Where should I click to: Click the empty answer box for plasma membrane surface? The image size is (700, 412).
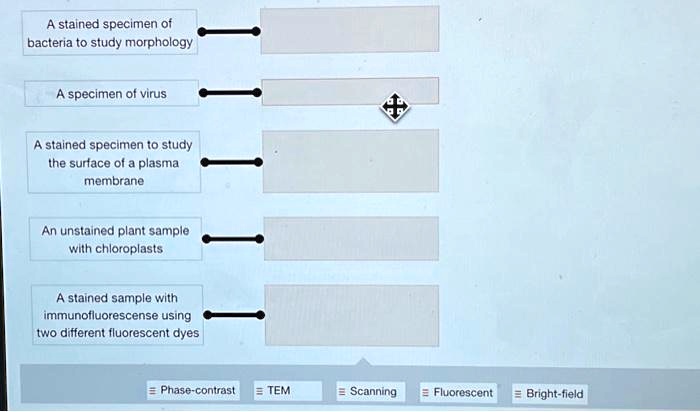349,160
